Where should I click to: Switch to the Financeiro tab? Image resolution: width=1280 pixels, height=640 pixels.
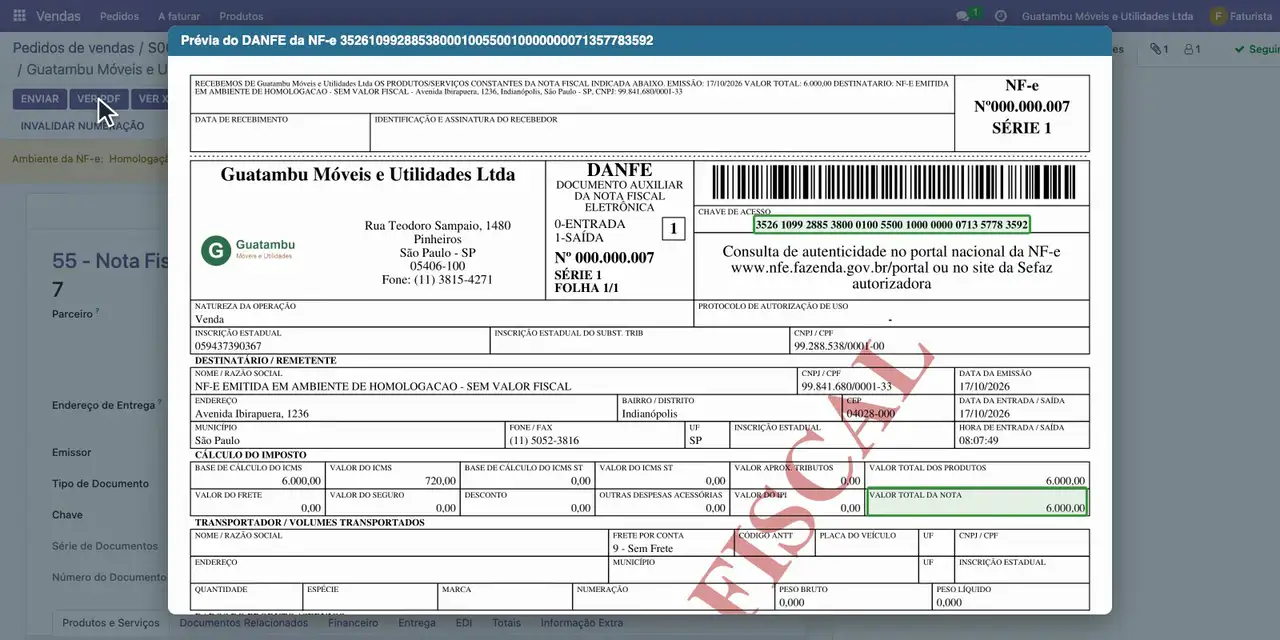pos(353,623)
